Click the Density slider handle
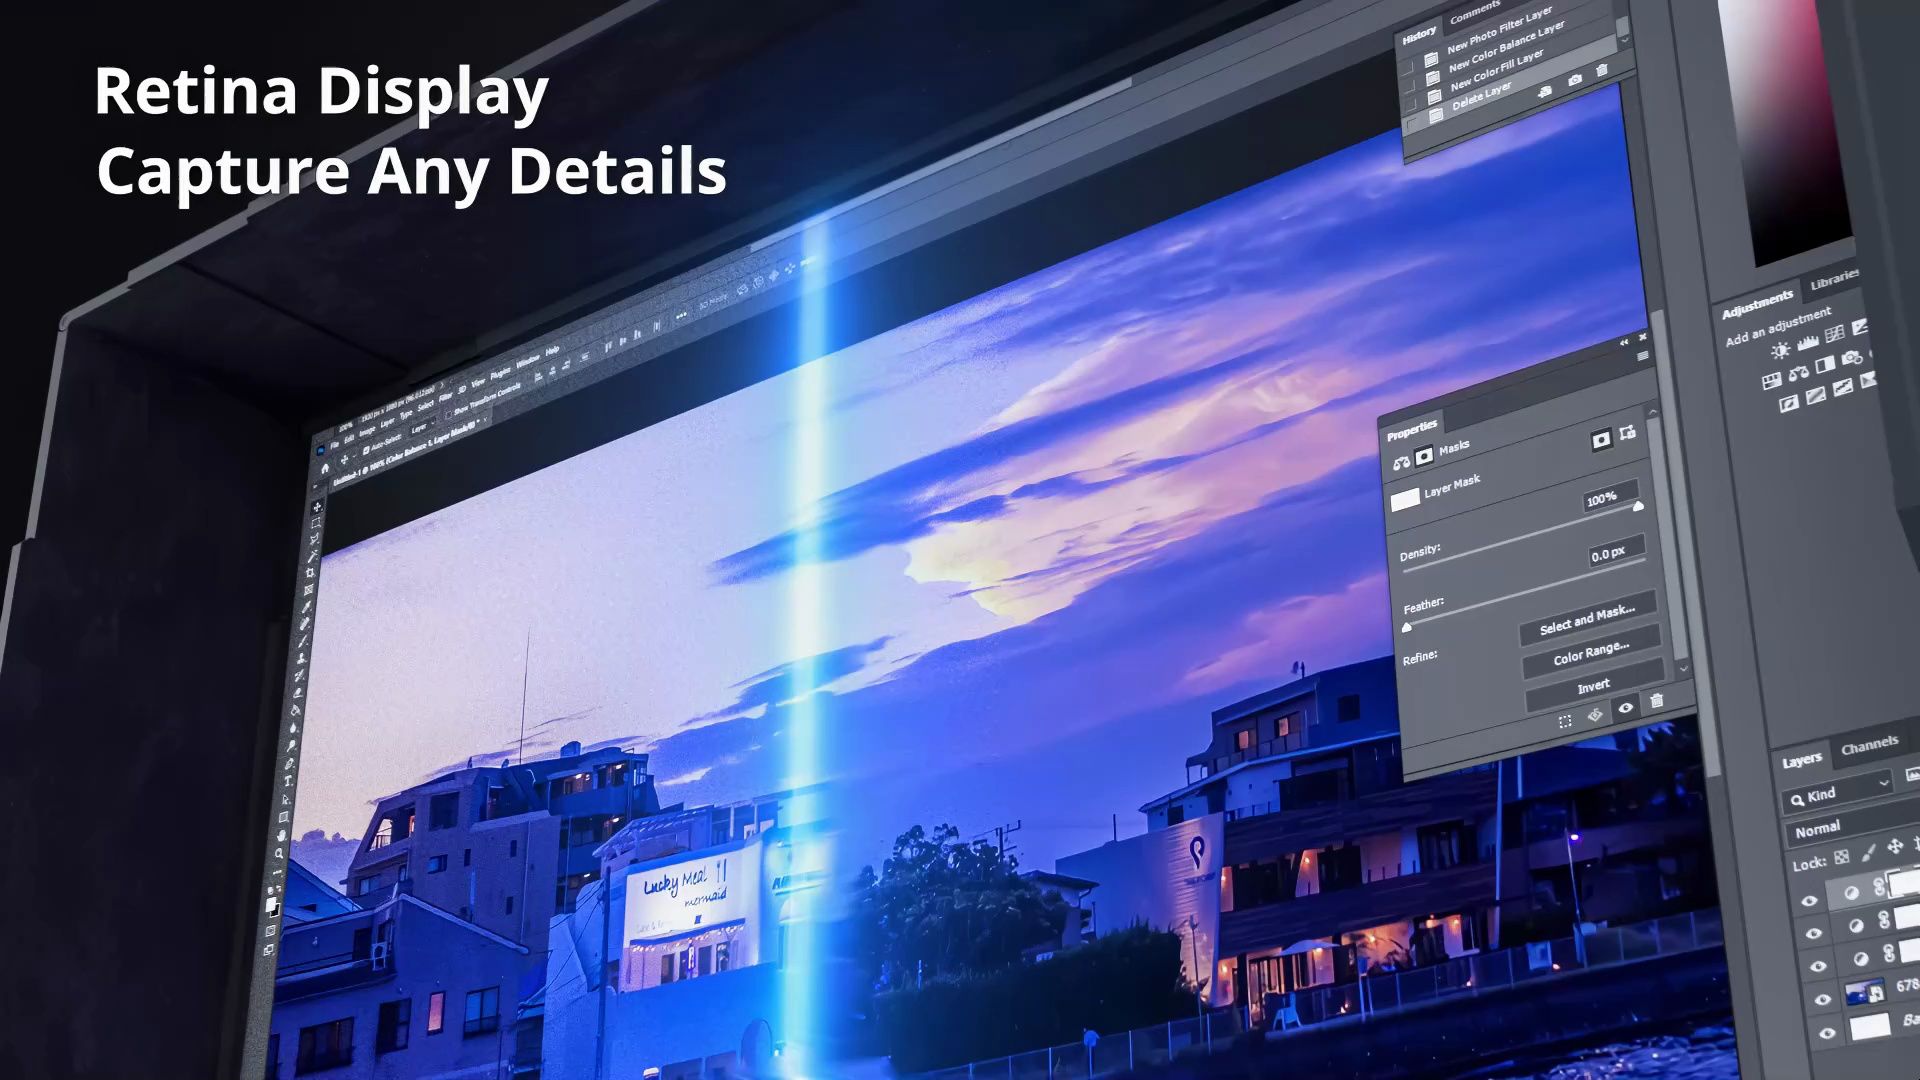 coord(1638,507)
